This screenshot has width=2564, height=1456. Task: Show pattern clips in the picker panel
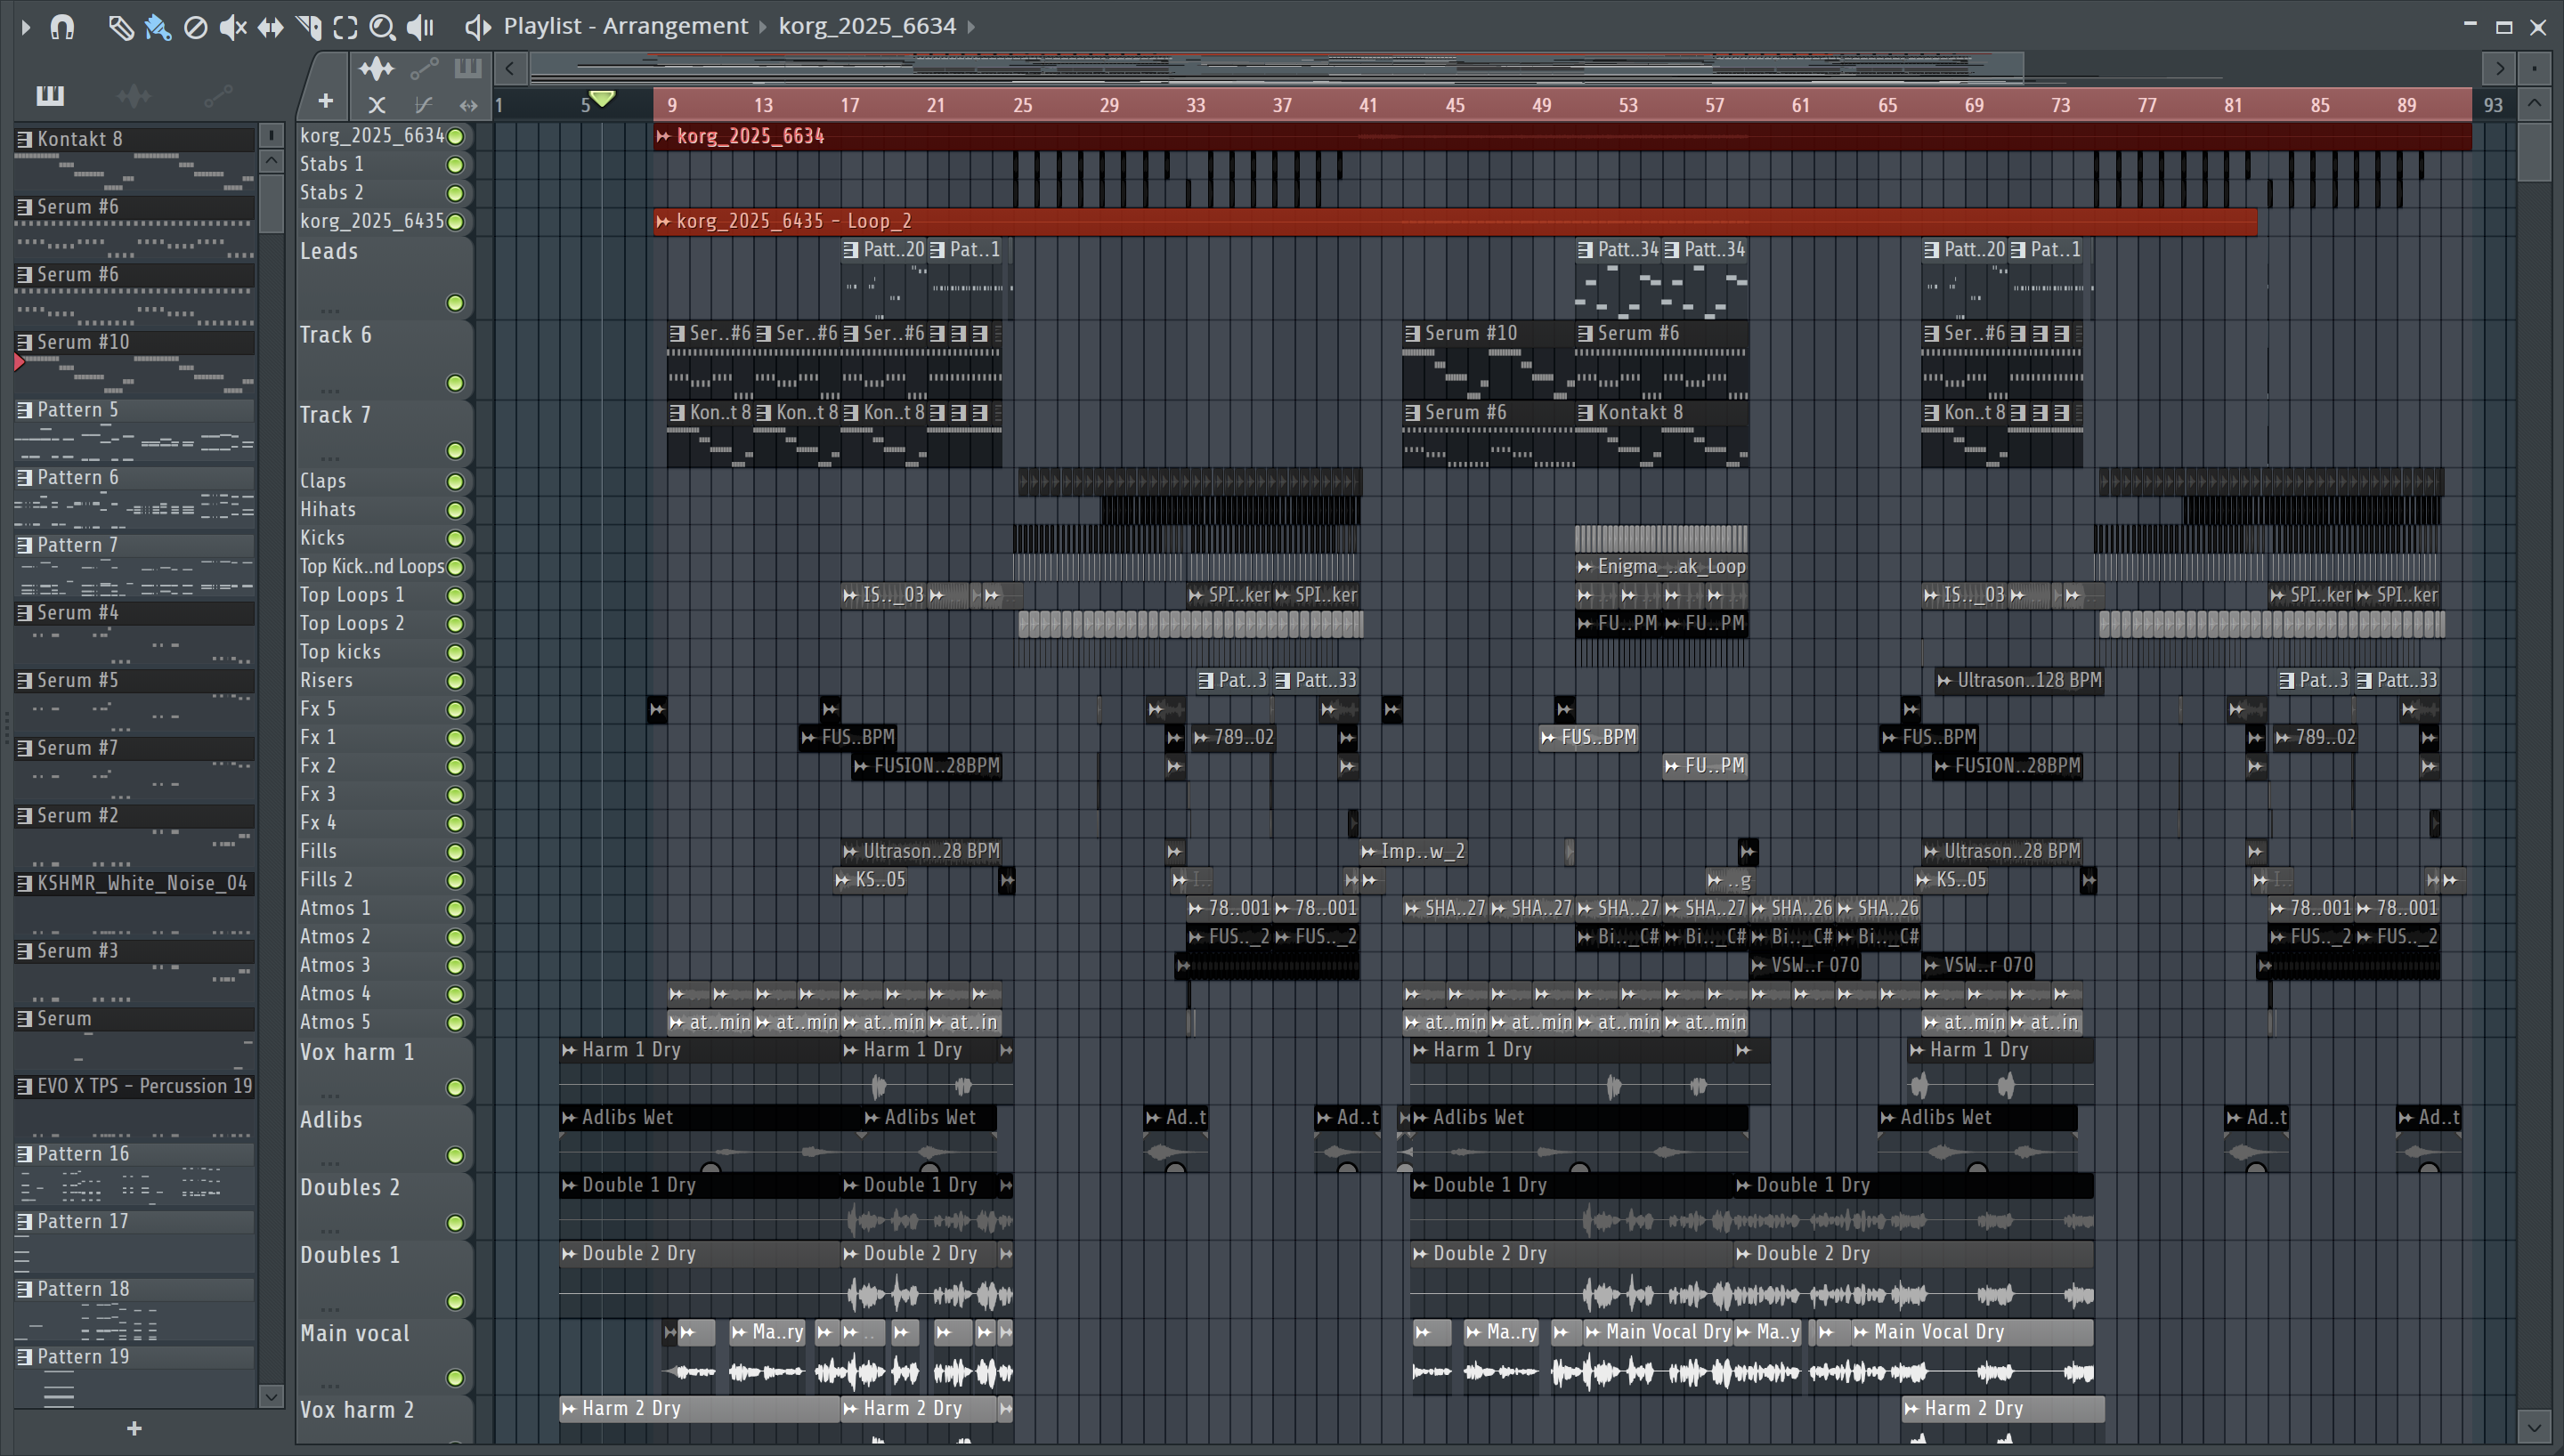click(x=50, y=96)
